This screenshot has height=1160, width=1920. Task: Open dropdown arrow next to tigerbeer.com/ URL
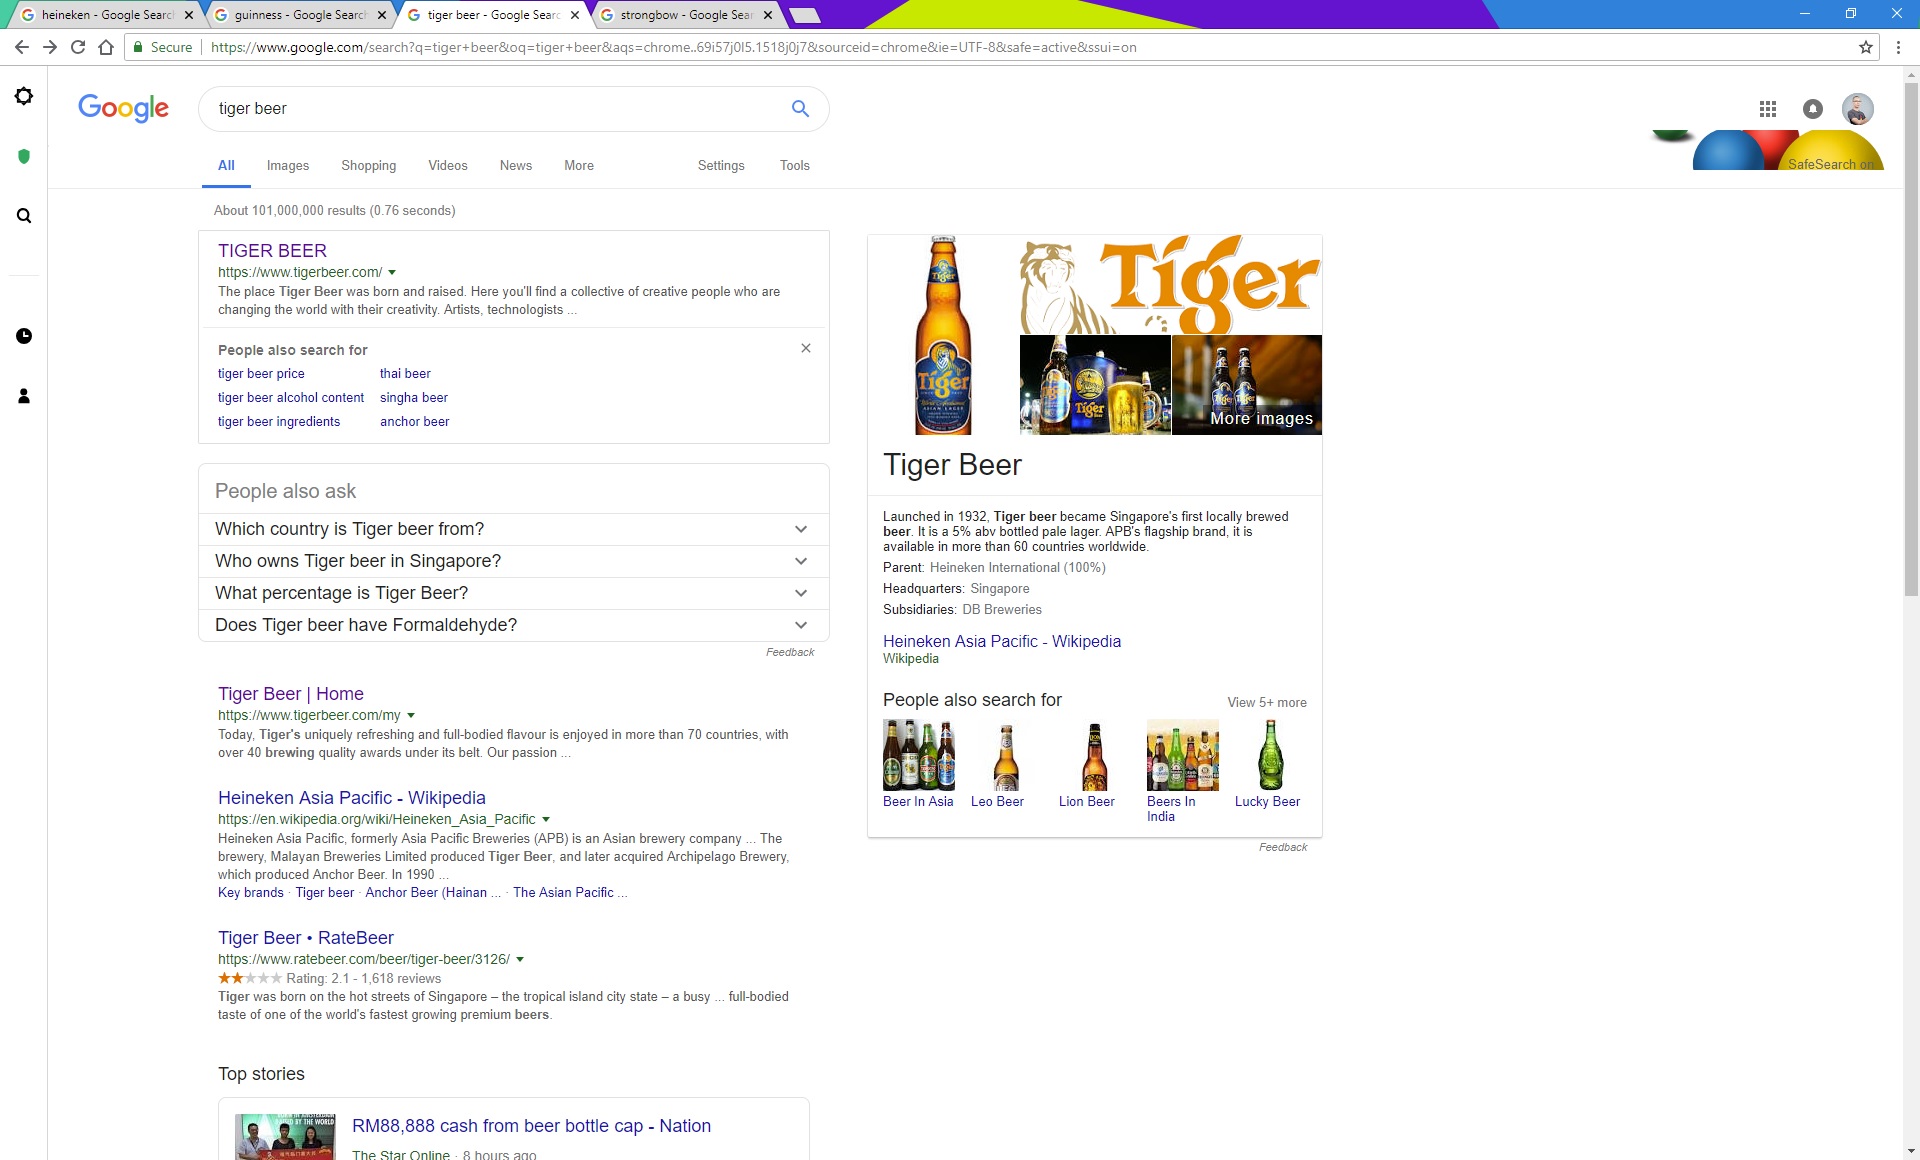click(392, 272)
